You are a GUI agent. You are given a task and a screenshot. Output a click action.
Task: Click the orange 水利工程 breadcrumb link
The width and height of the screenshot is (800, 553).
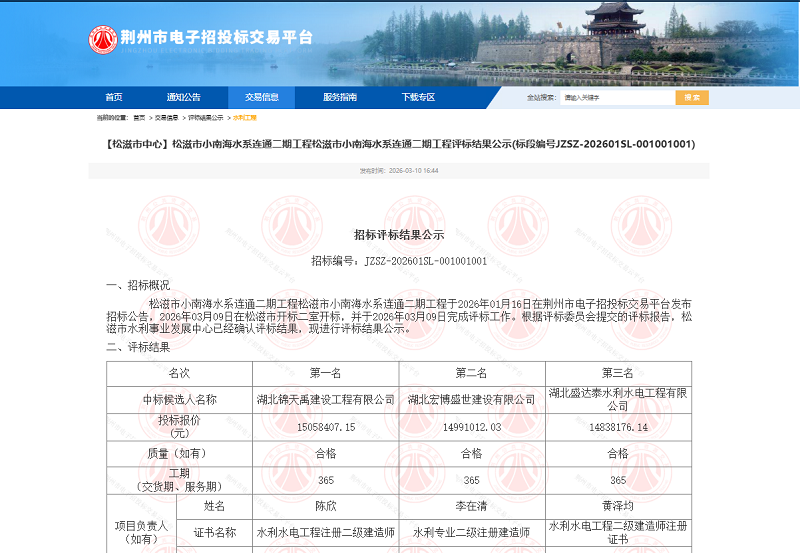coord(245,118)
